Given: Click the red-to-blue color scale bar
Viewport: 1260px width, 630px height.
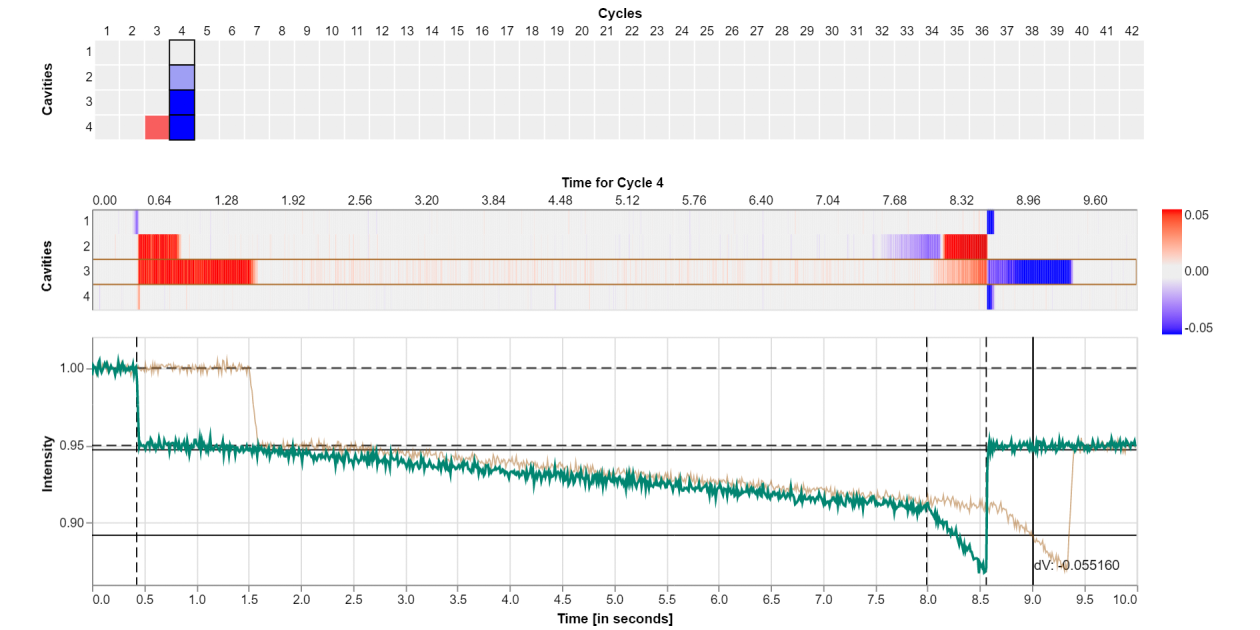Looking at the screenshot, I should point(1173,271).
